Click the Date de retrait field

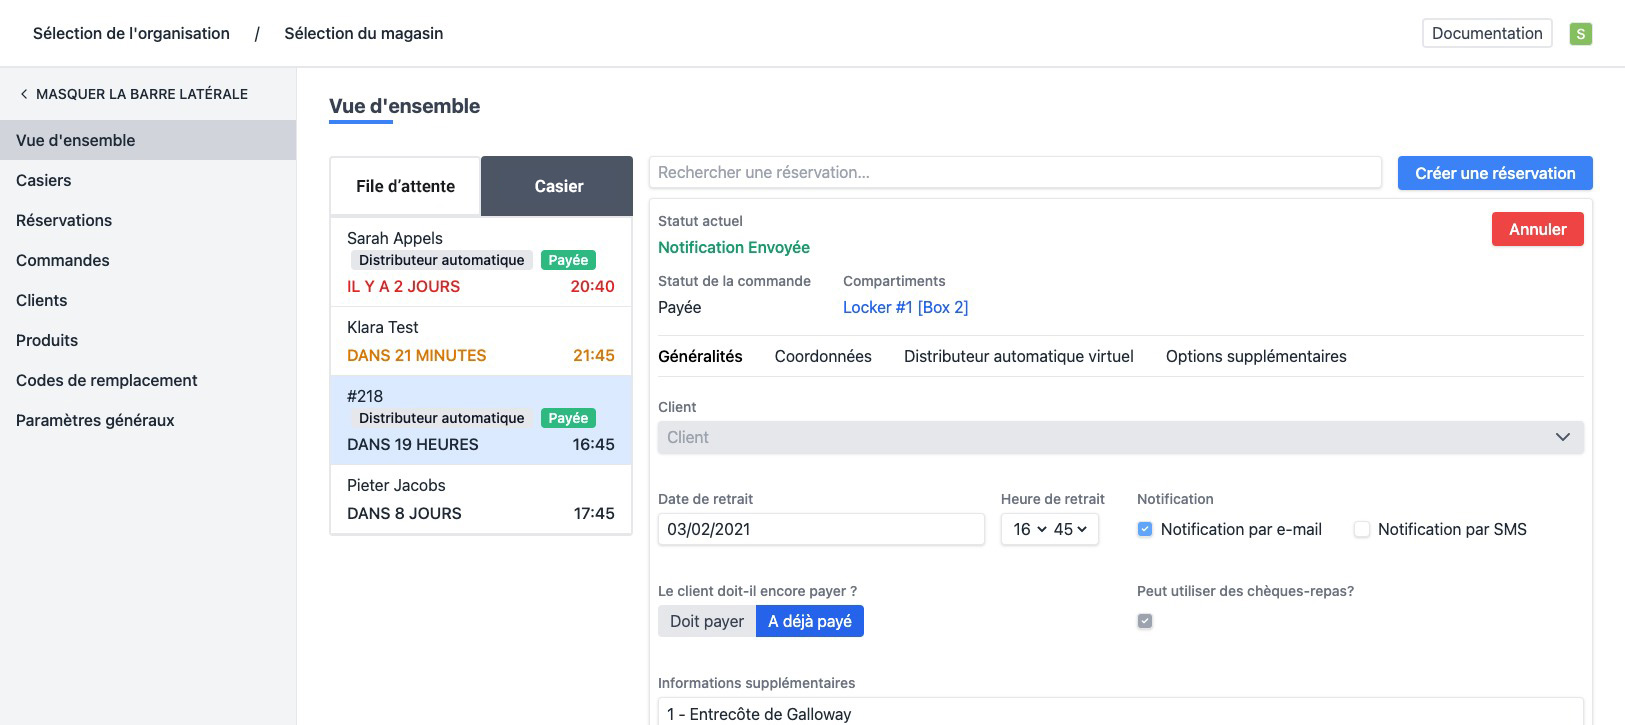click(x=820, y=529)
